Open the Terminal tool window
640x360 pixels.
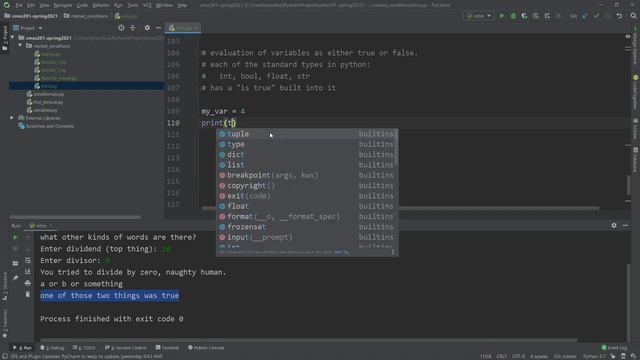point(167,348)
